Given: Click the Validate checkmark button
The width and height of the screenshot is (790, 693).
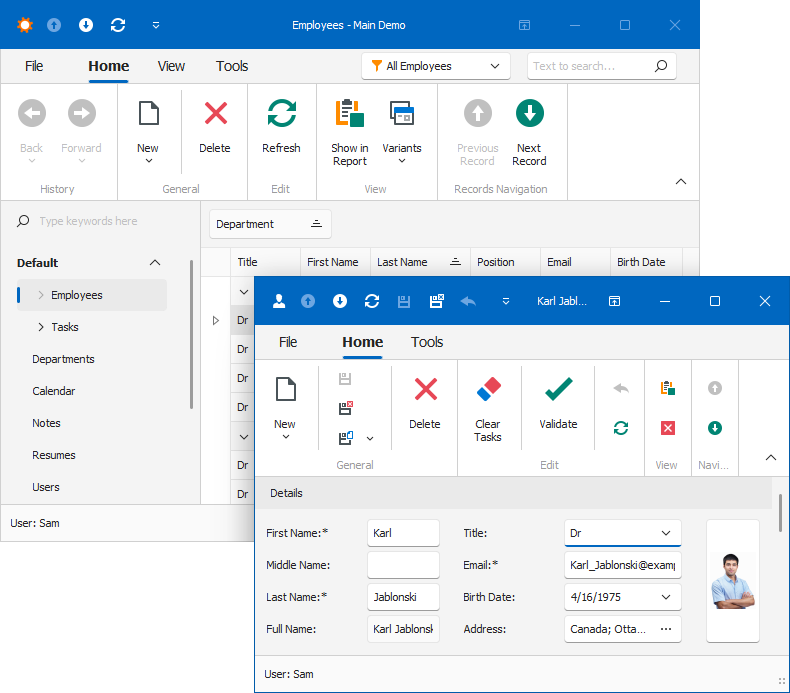Looking at the screenshot, I should (x=558, y=408).
